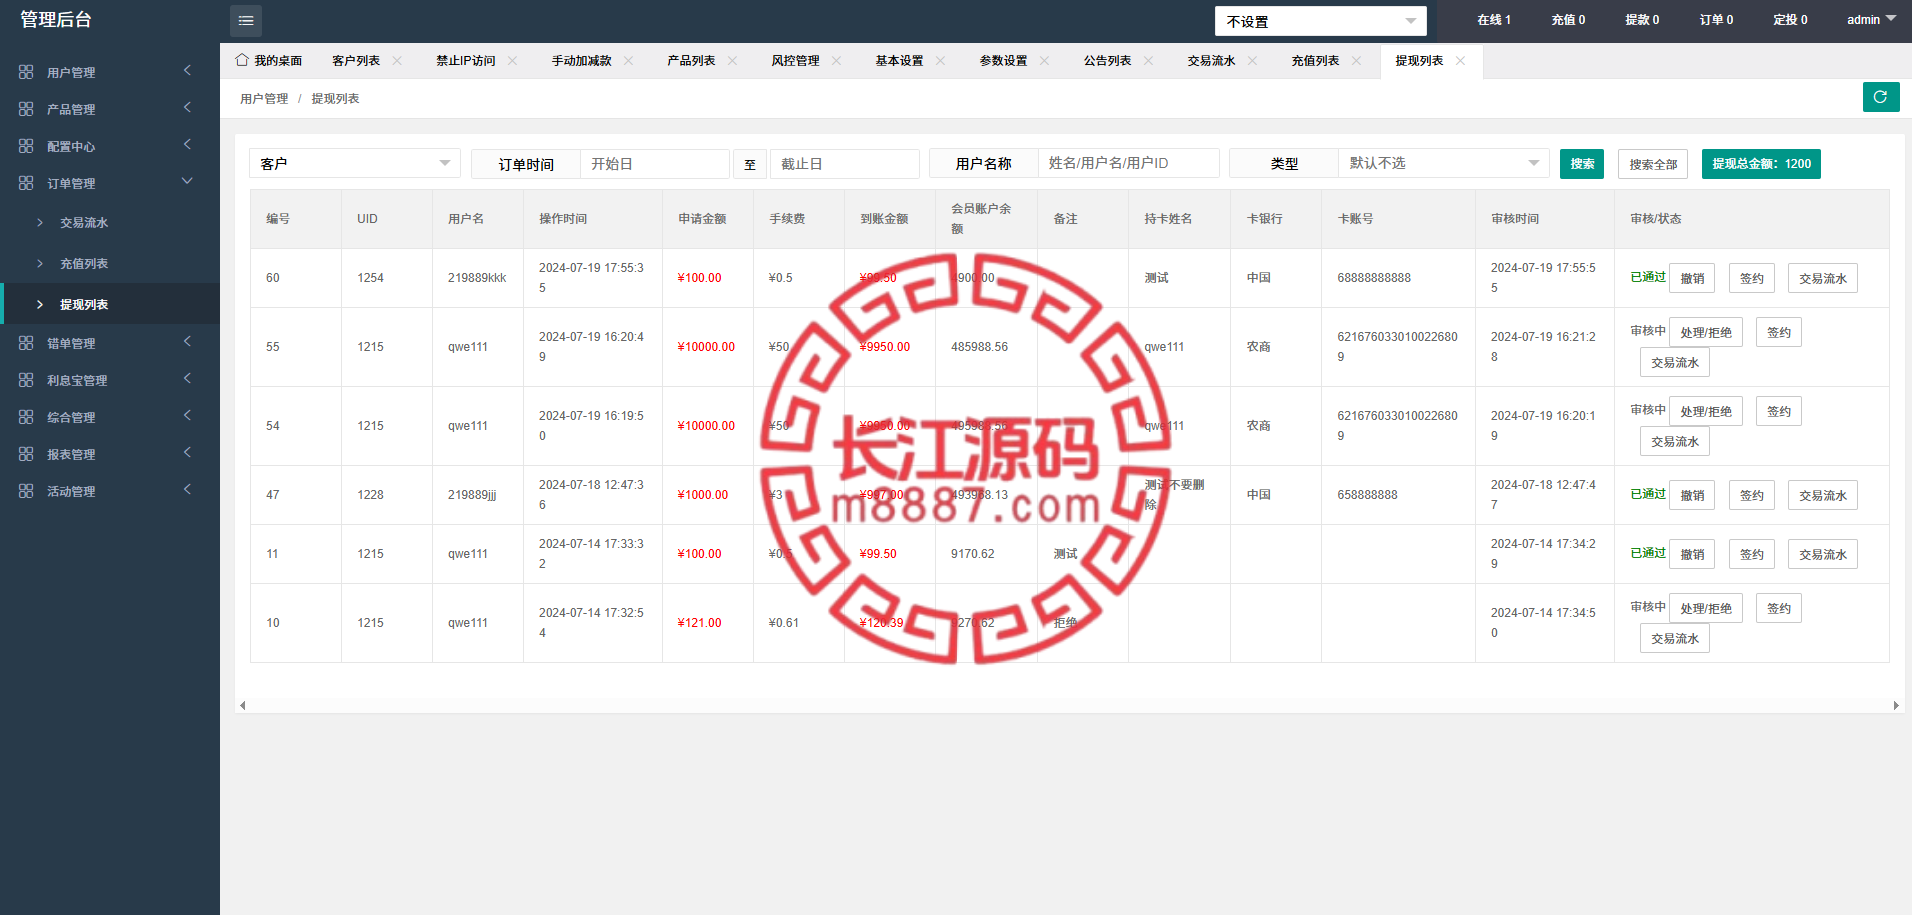Click 签约 for order number 47

1752,495
